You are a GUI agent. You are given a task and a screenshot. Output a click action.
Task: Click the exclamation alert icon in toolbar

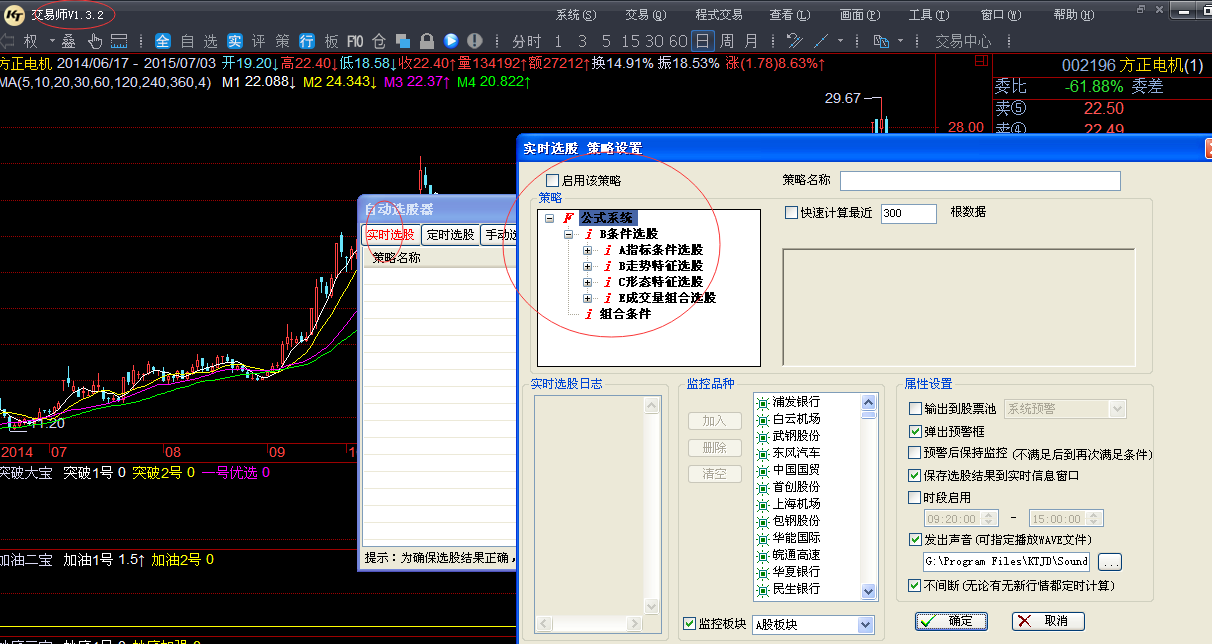(x=475, y=41)
